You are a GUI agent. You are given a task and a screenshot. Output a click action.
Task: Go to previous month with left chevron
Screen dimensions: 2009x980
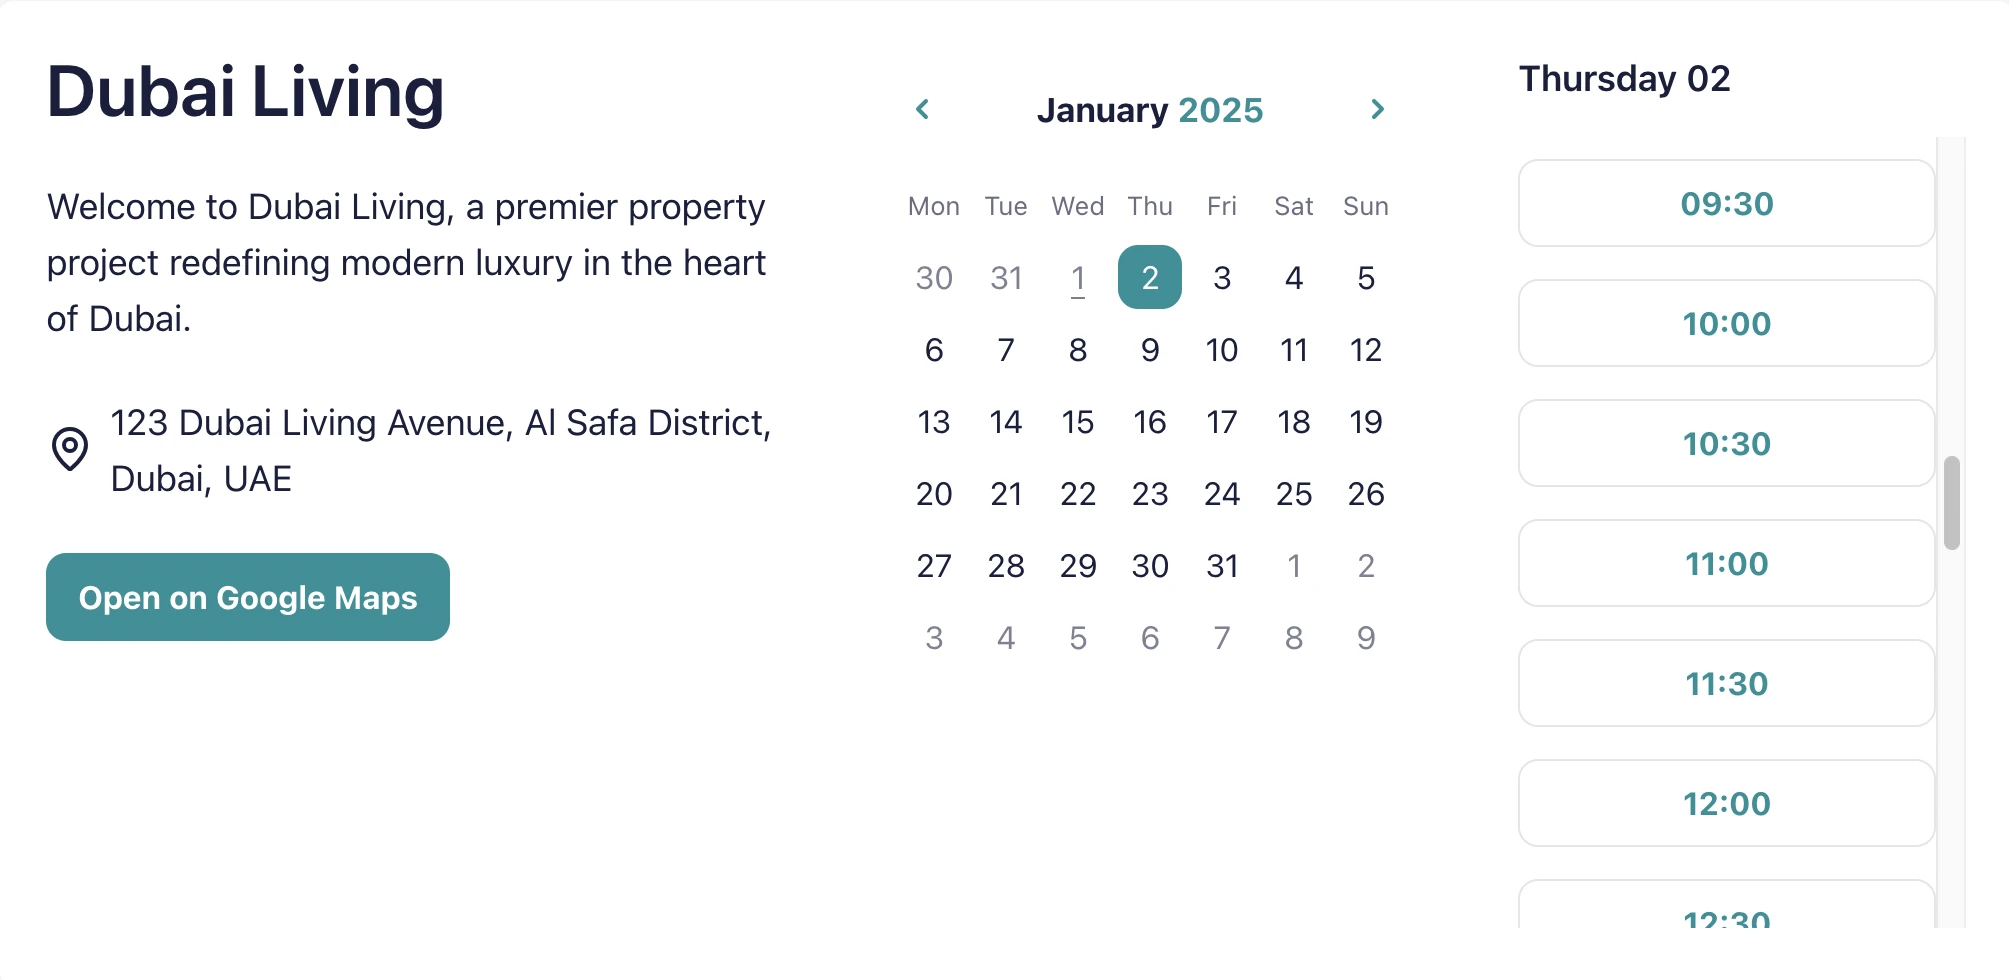pyautogui.click(x=923, y=109)
